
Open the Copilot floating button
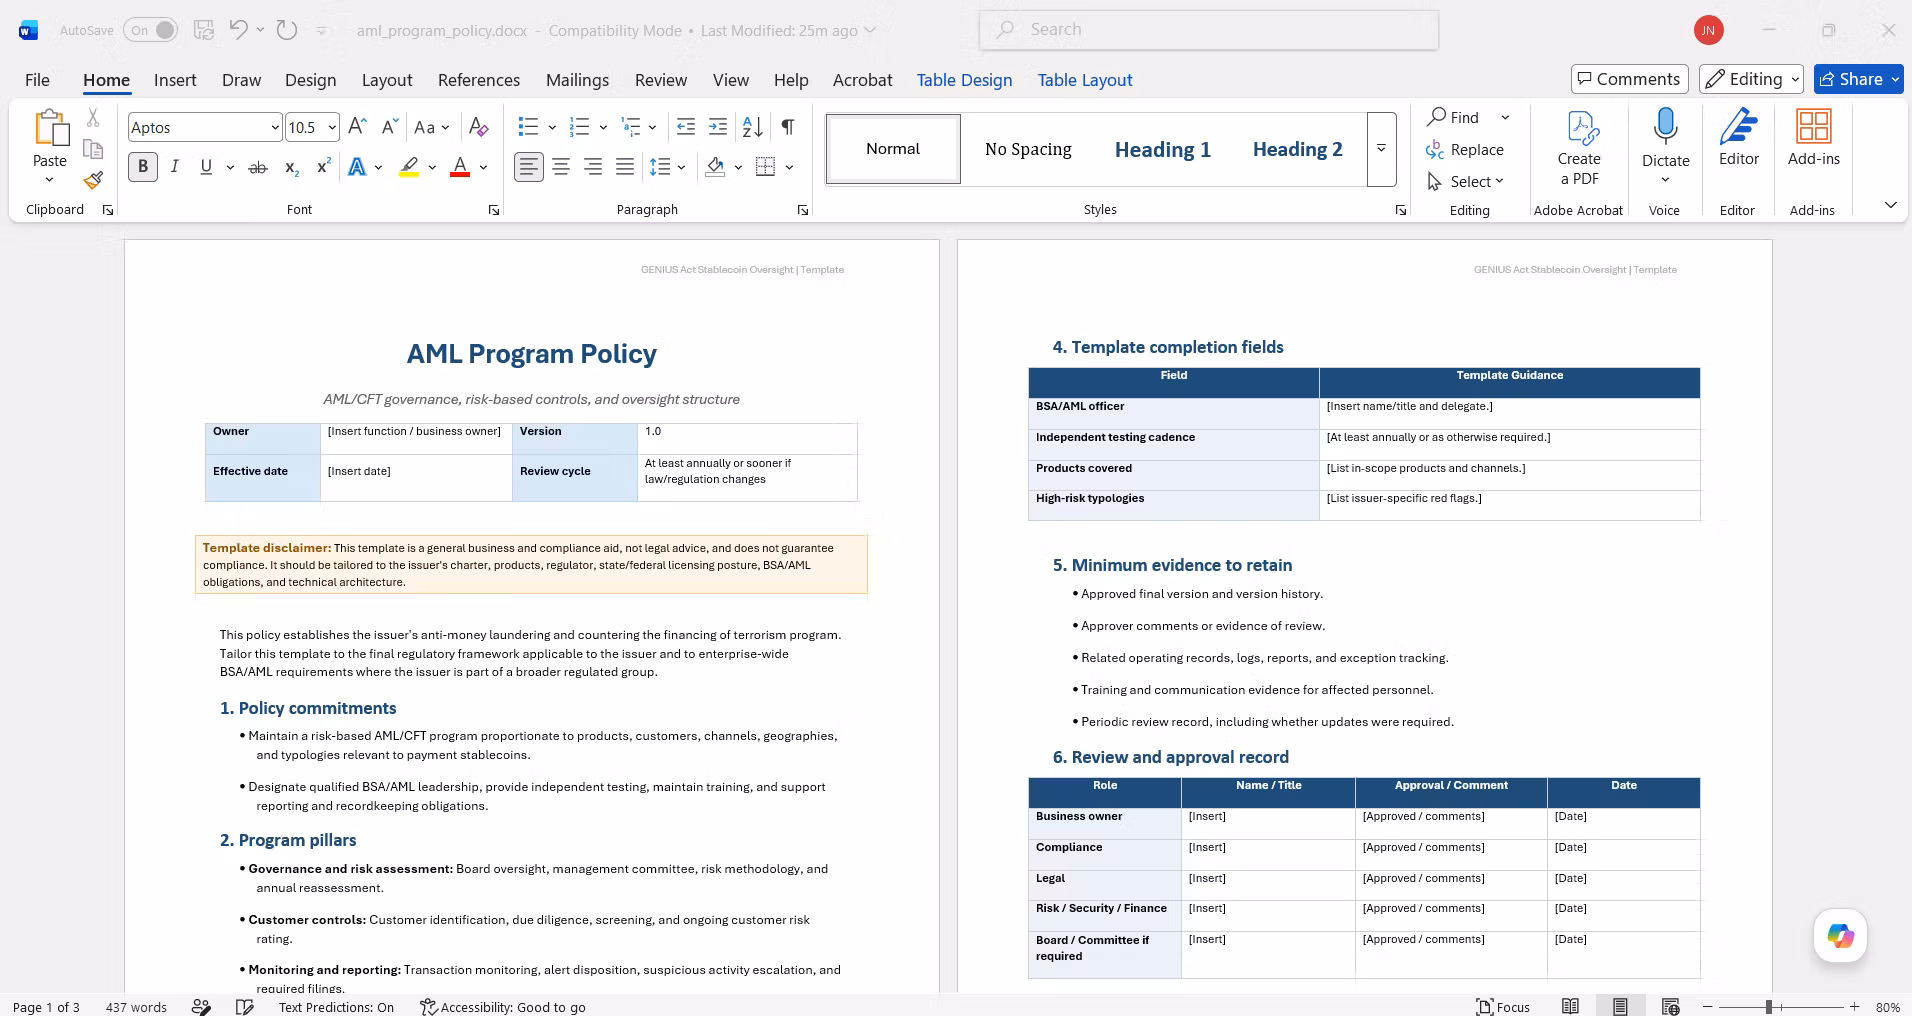[x=1840, y=936]
